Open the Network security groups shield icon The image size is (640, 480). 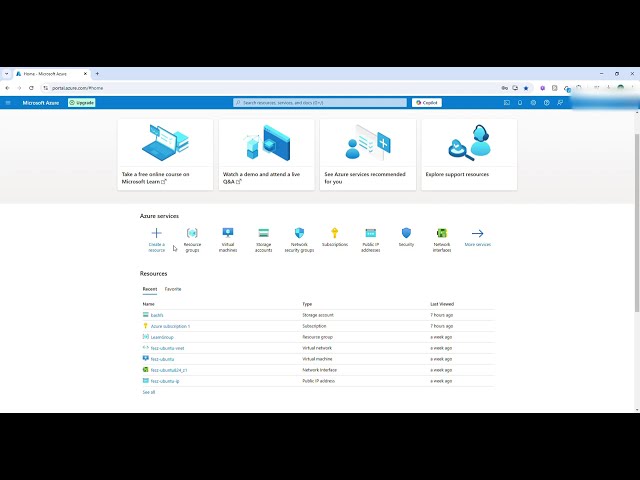(299, 233)
